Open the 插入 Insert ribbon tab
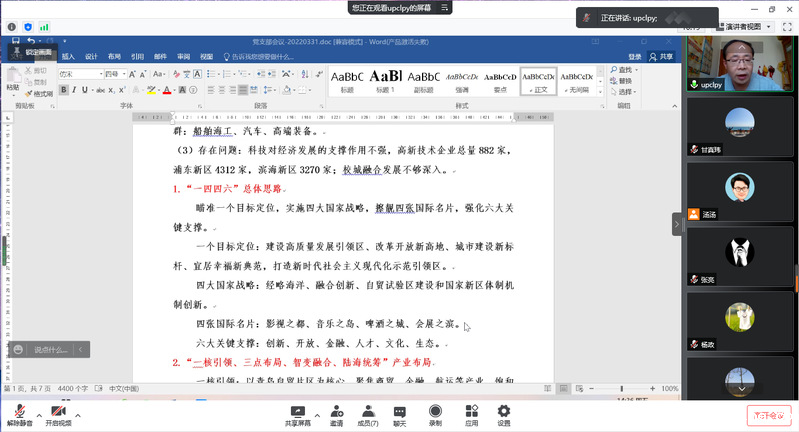799x432 pixels. click(x=68, y=57)
